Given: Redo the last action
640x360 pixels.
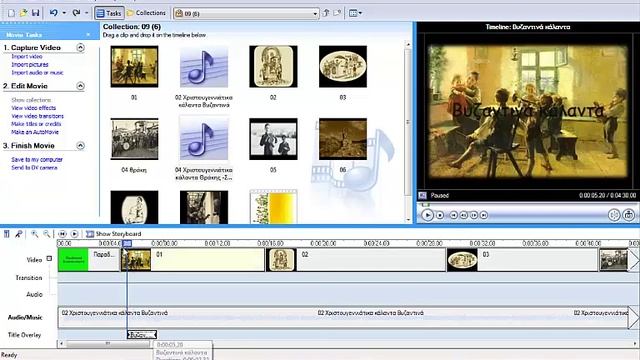Looking at the screenshot, I should coord(76,13).
